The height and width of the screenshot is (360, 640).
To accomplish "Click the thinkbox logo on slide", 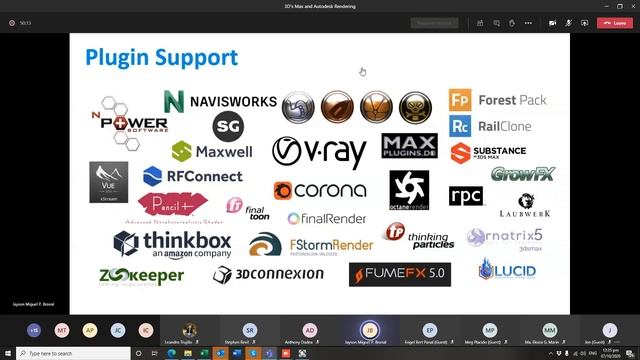I will coord(172,244).
